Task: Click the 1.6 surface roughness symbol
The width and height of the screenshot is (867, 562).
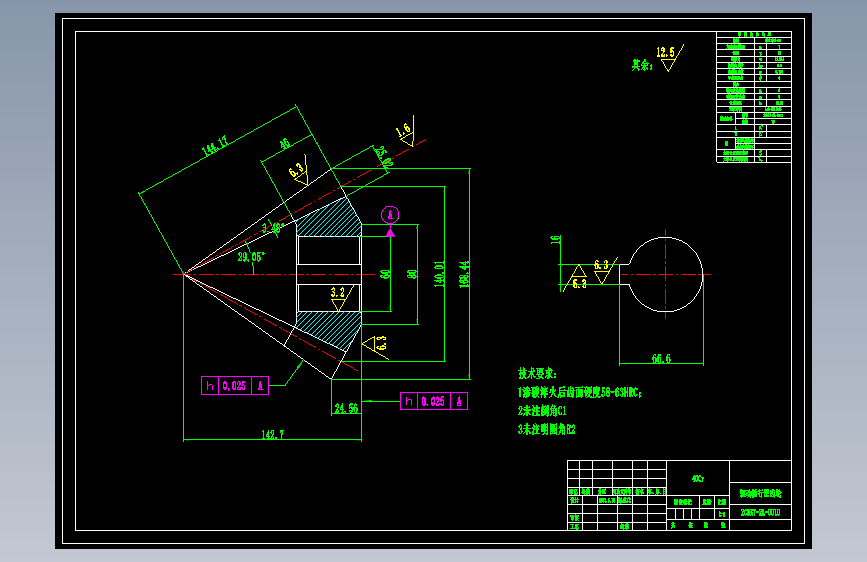Action: coord(406,132)
